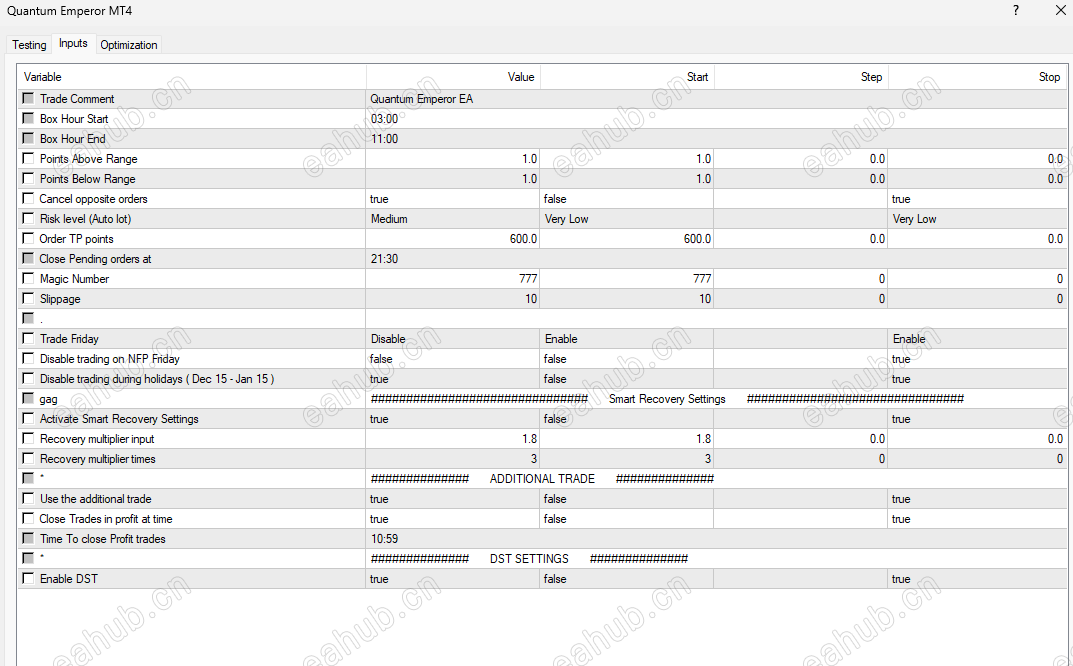Toggle the Slippage checkbox

coord(28,298)
